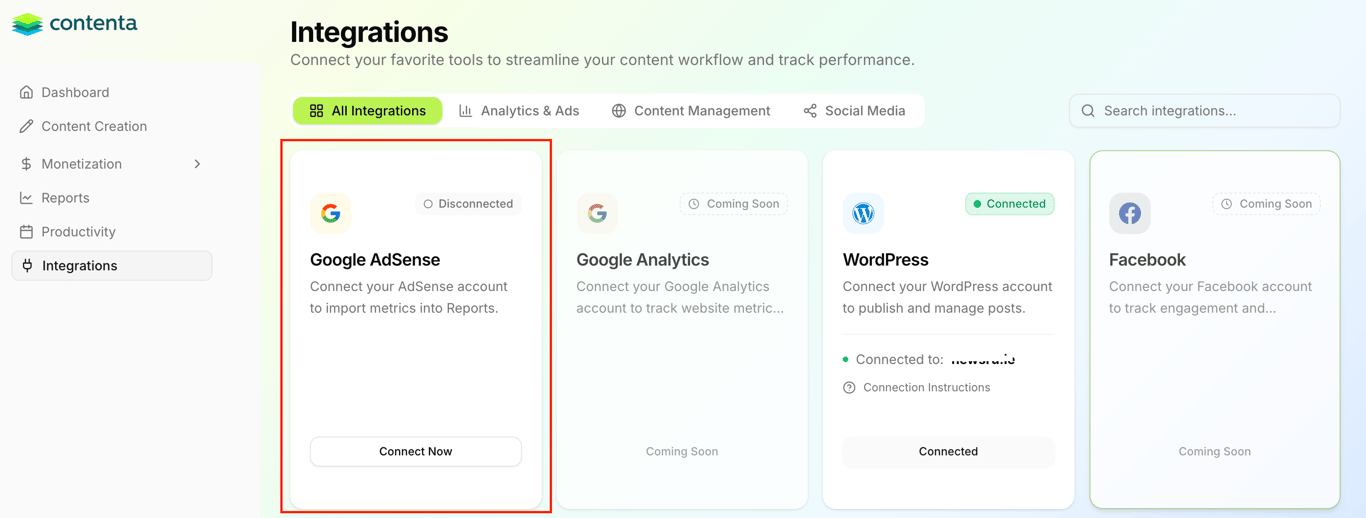The height and width of the screenshot is (518, 1366).
Task: Click the Content Creation pencil icon
Action: [26, 126]
